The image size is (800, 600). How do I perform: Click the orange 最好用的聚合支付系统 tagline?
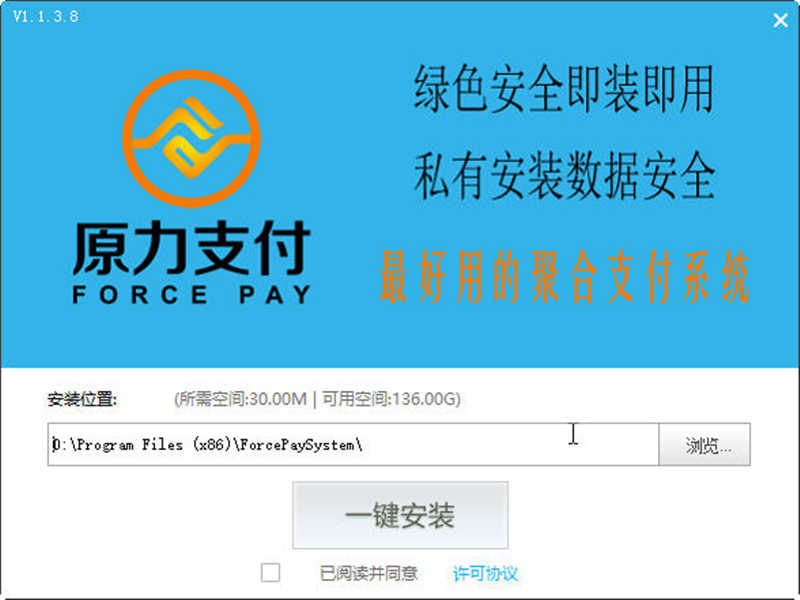(x=564, y=277)
